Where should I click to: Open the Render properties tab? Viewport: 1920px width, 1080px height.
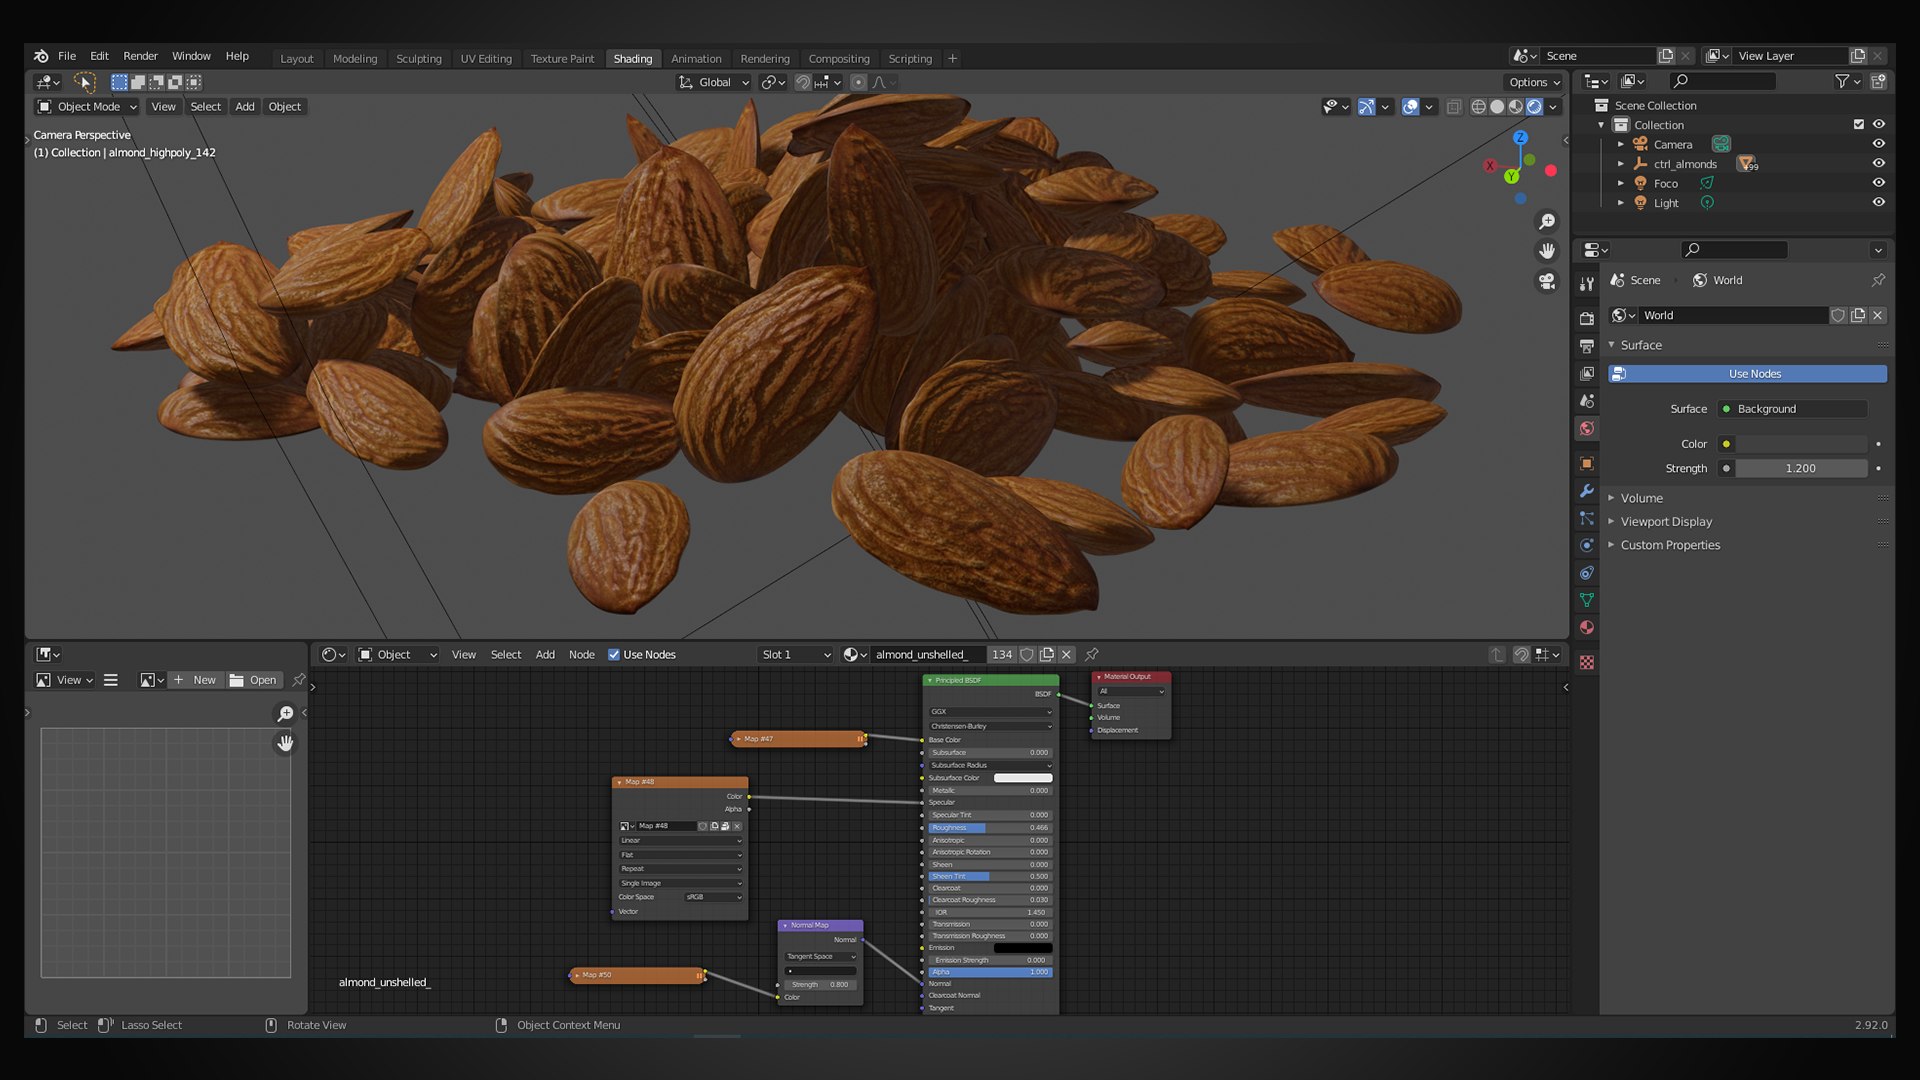click(1587, 318)
